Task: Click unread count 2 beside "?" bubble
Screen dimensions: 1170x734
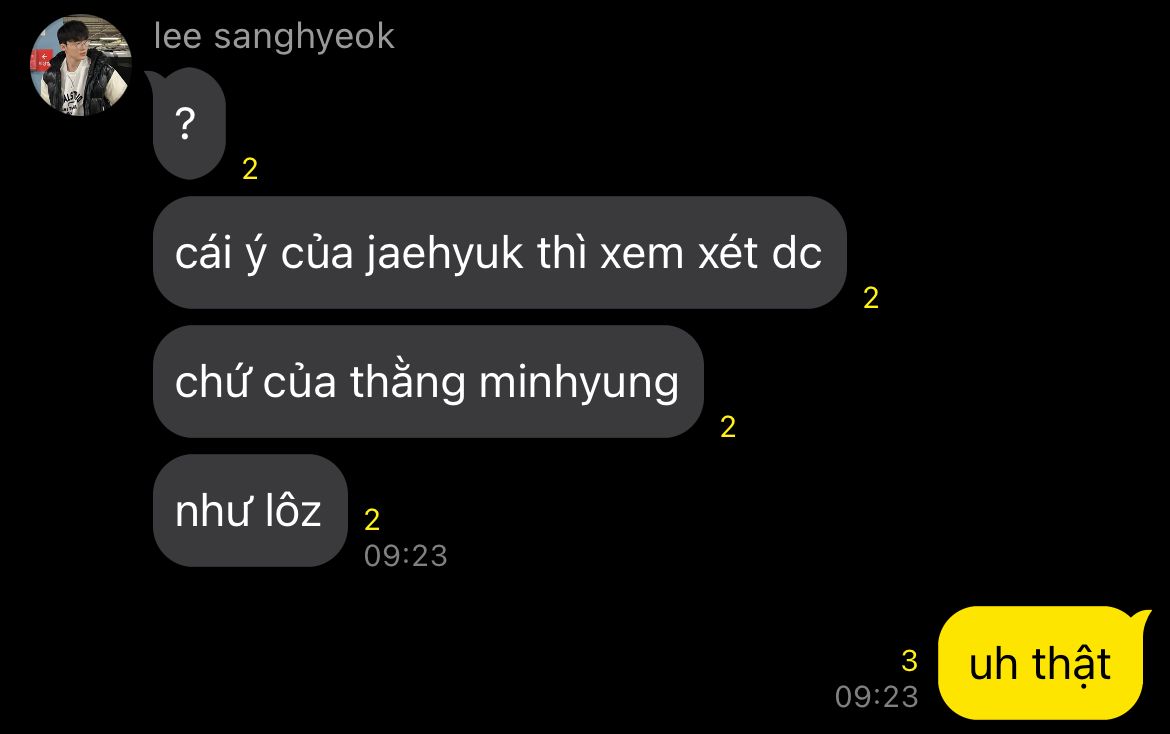Action: (x=250, y=169)
